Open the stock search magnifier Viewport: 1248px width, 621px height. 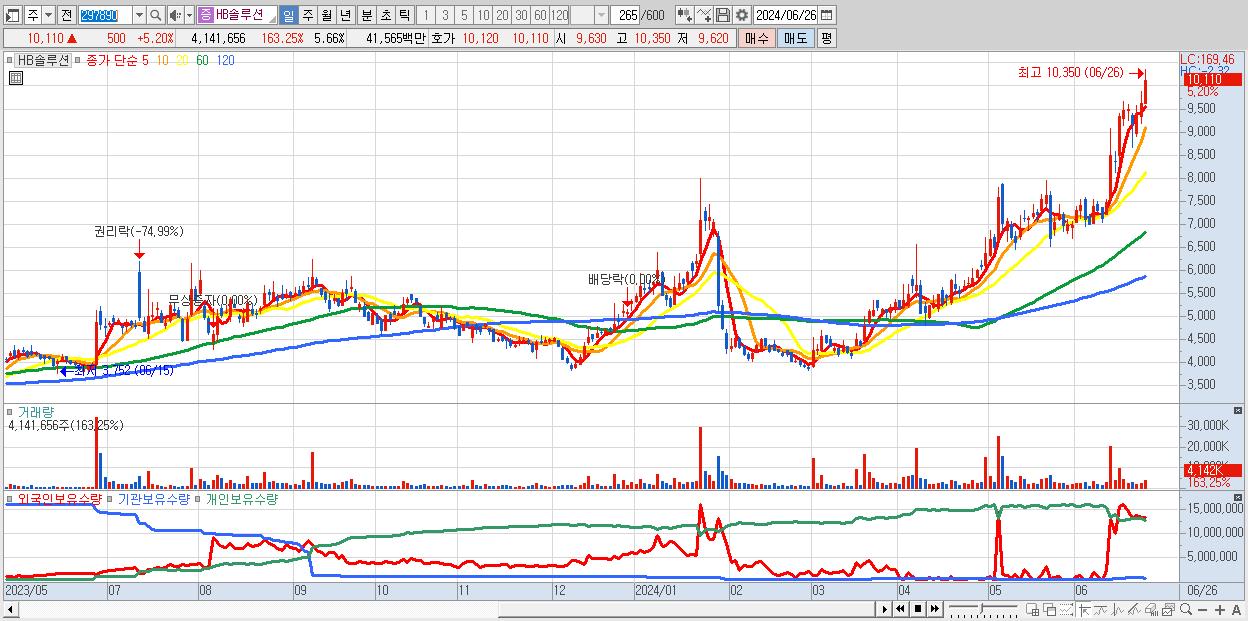[x=156, y=15]
